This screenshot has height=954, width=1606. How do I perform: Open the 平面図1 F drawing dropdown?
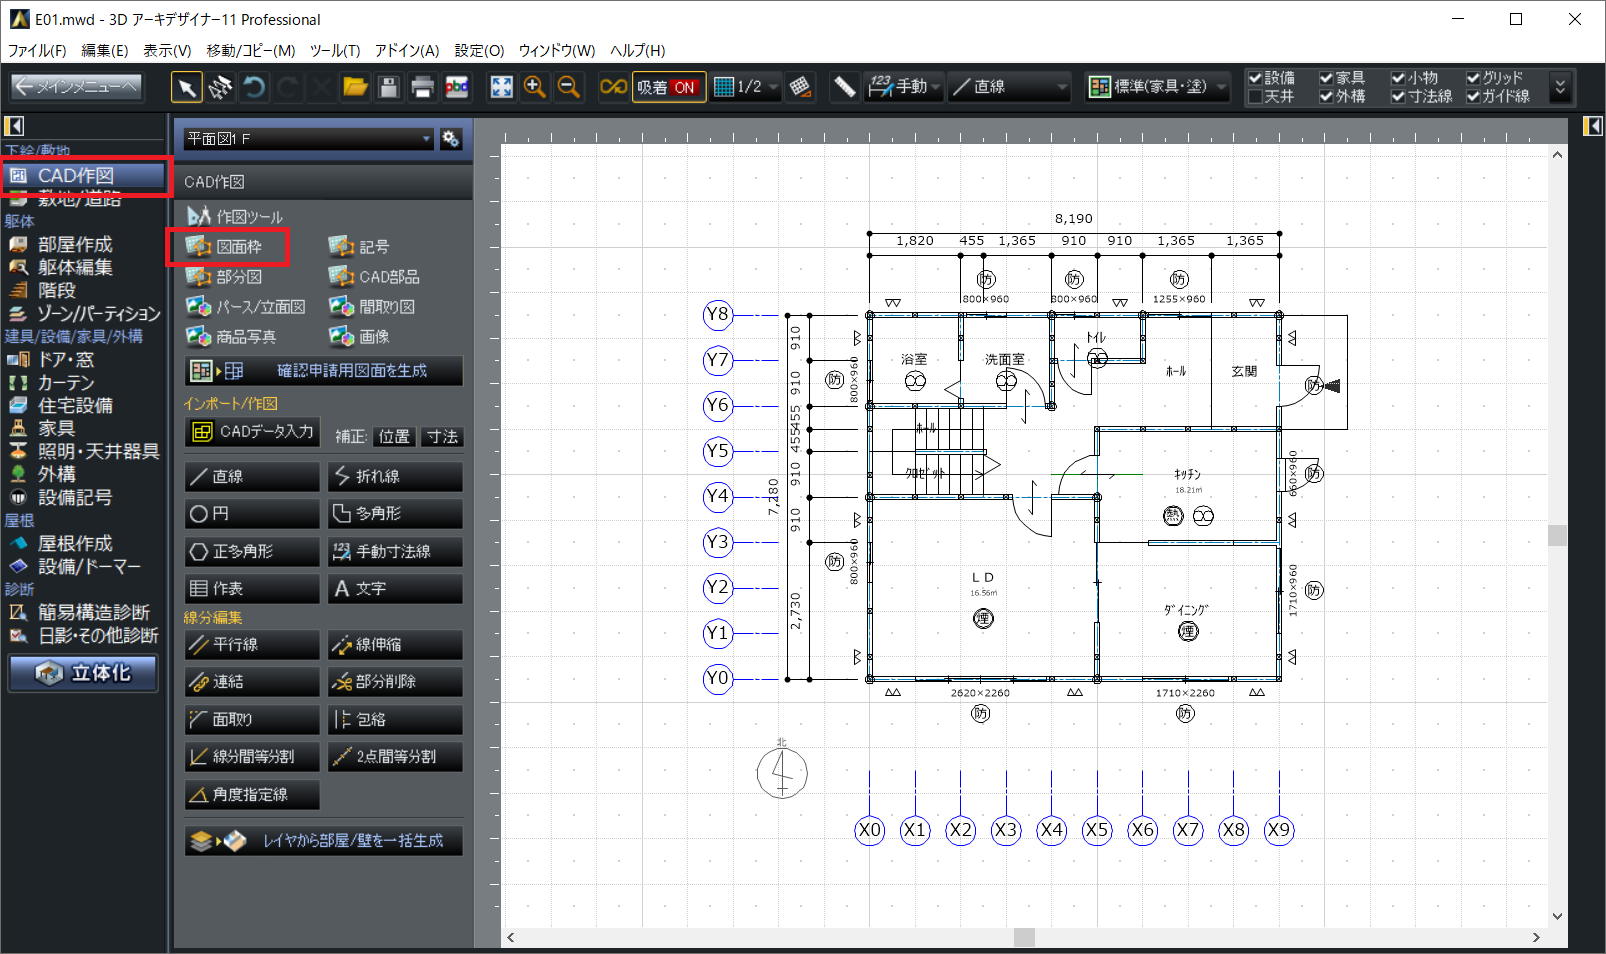click(x=308, y=139)
